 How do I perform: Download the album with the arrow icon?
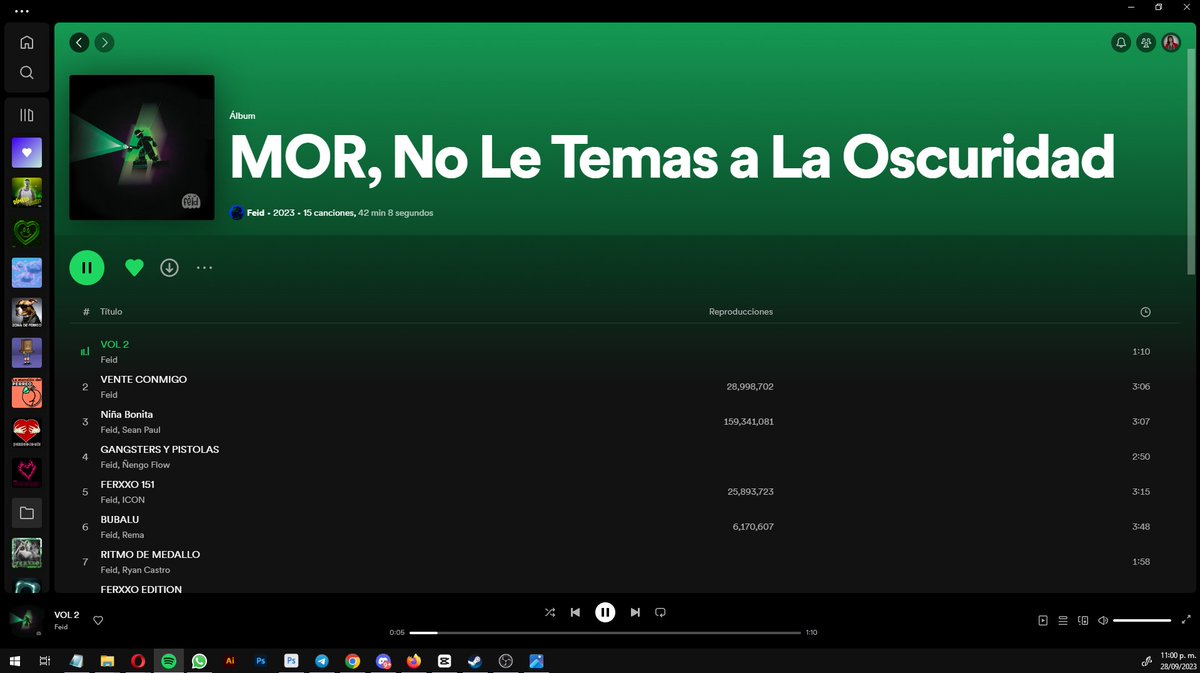point(170,267)
